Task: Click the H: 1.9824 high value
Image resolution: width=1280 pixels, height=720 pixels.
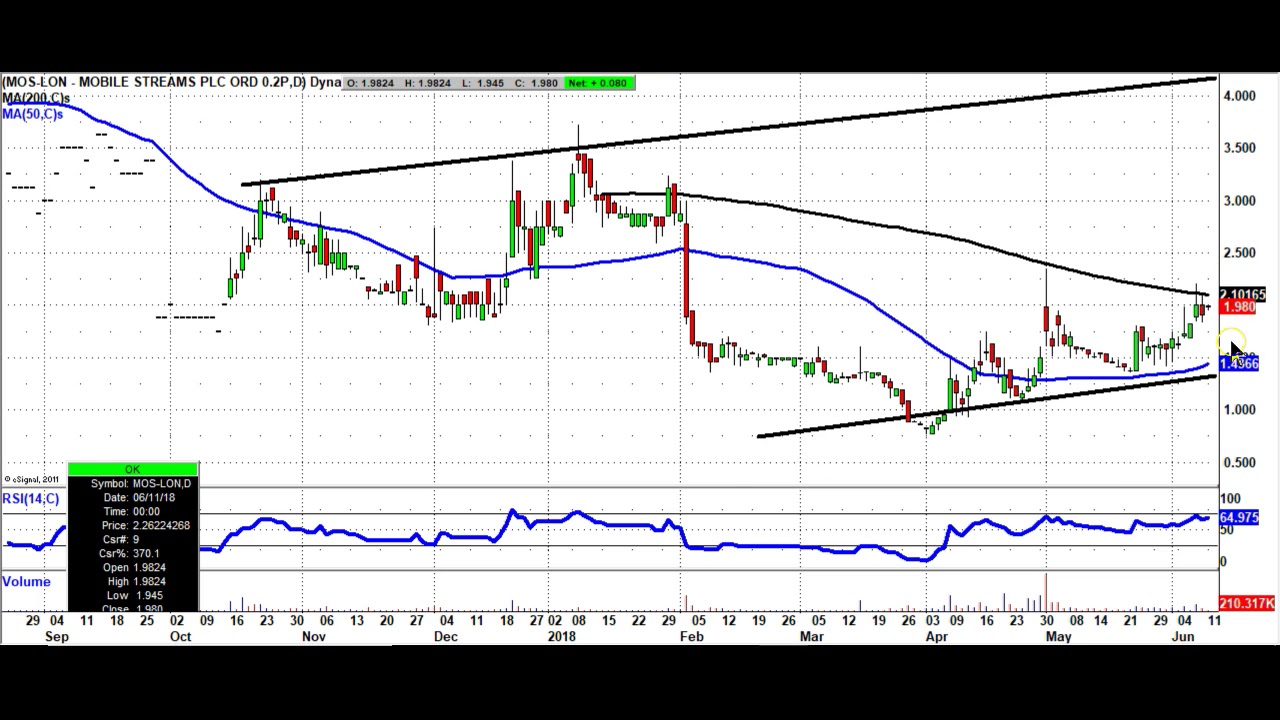Action: tap(427, 83)
